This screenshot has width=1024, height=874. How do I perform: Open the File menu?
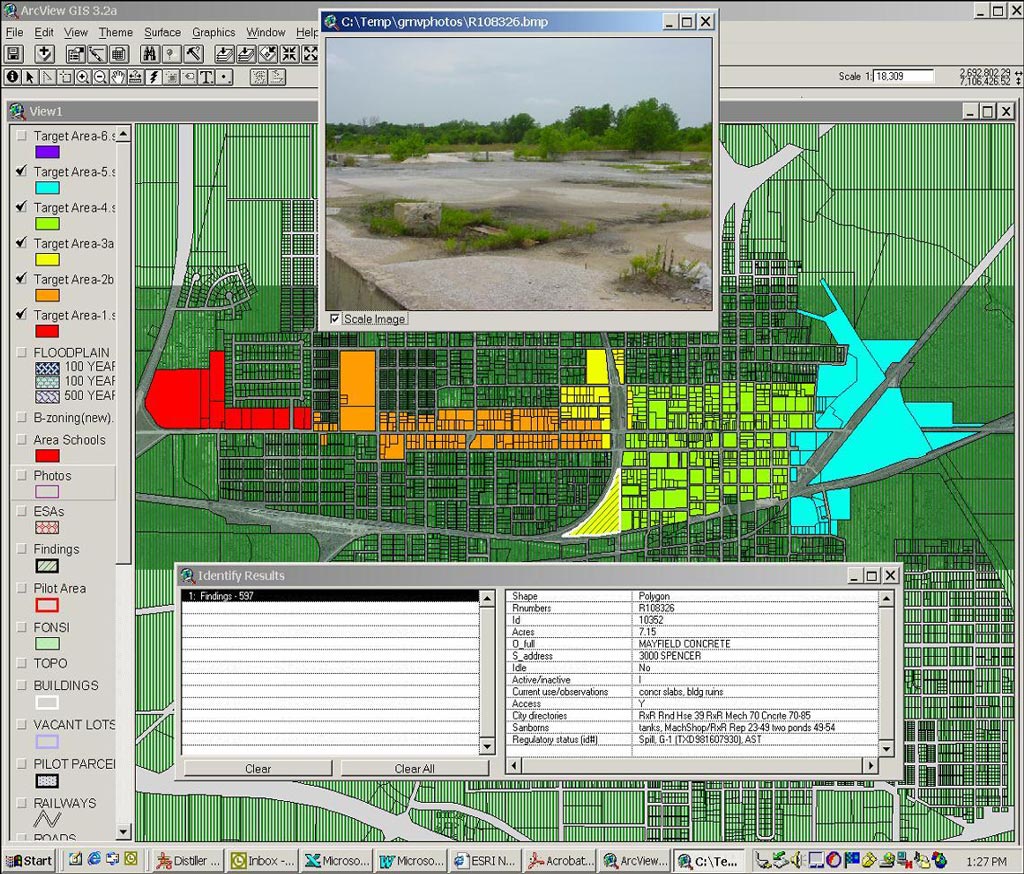14,32
